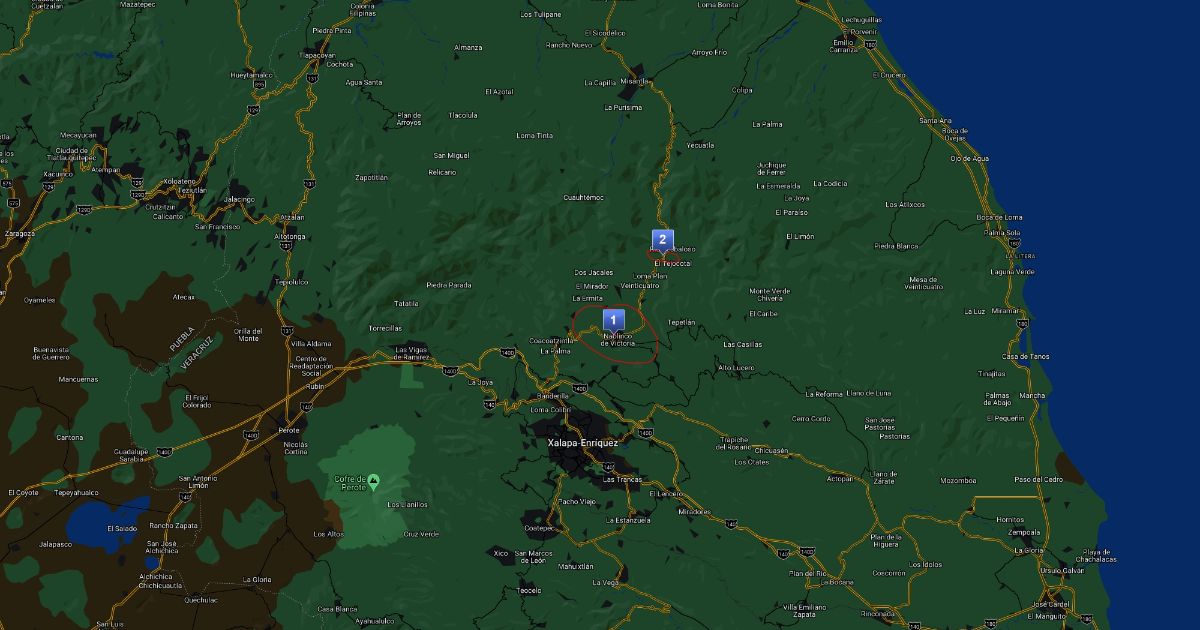The height and width of the screenshot is (630, 1200).
Task: Click the Alto Lucero place label
Action: coord(736,367)
